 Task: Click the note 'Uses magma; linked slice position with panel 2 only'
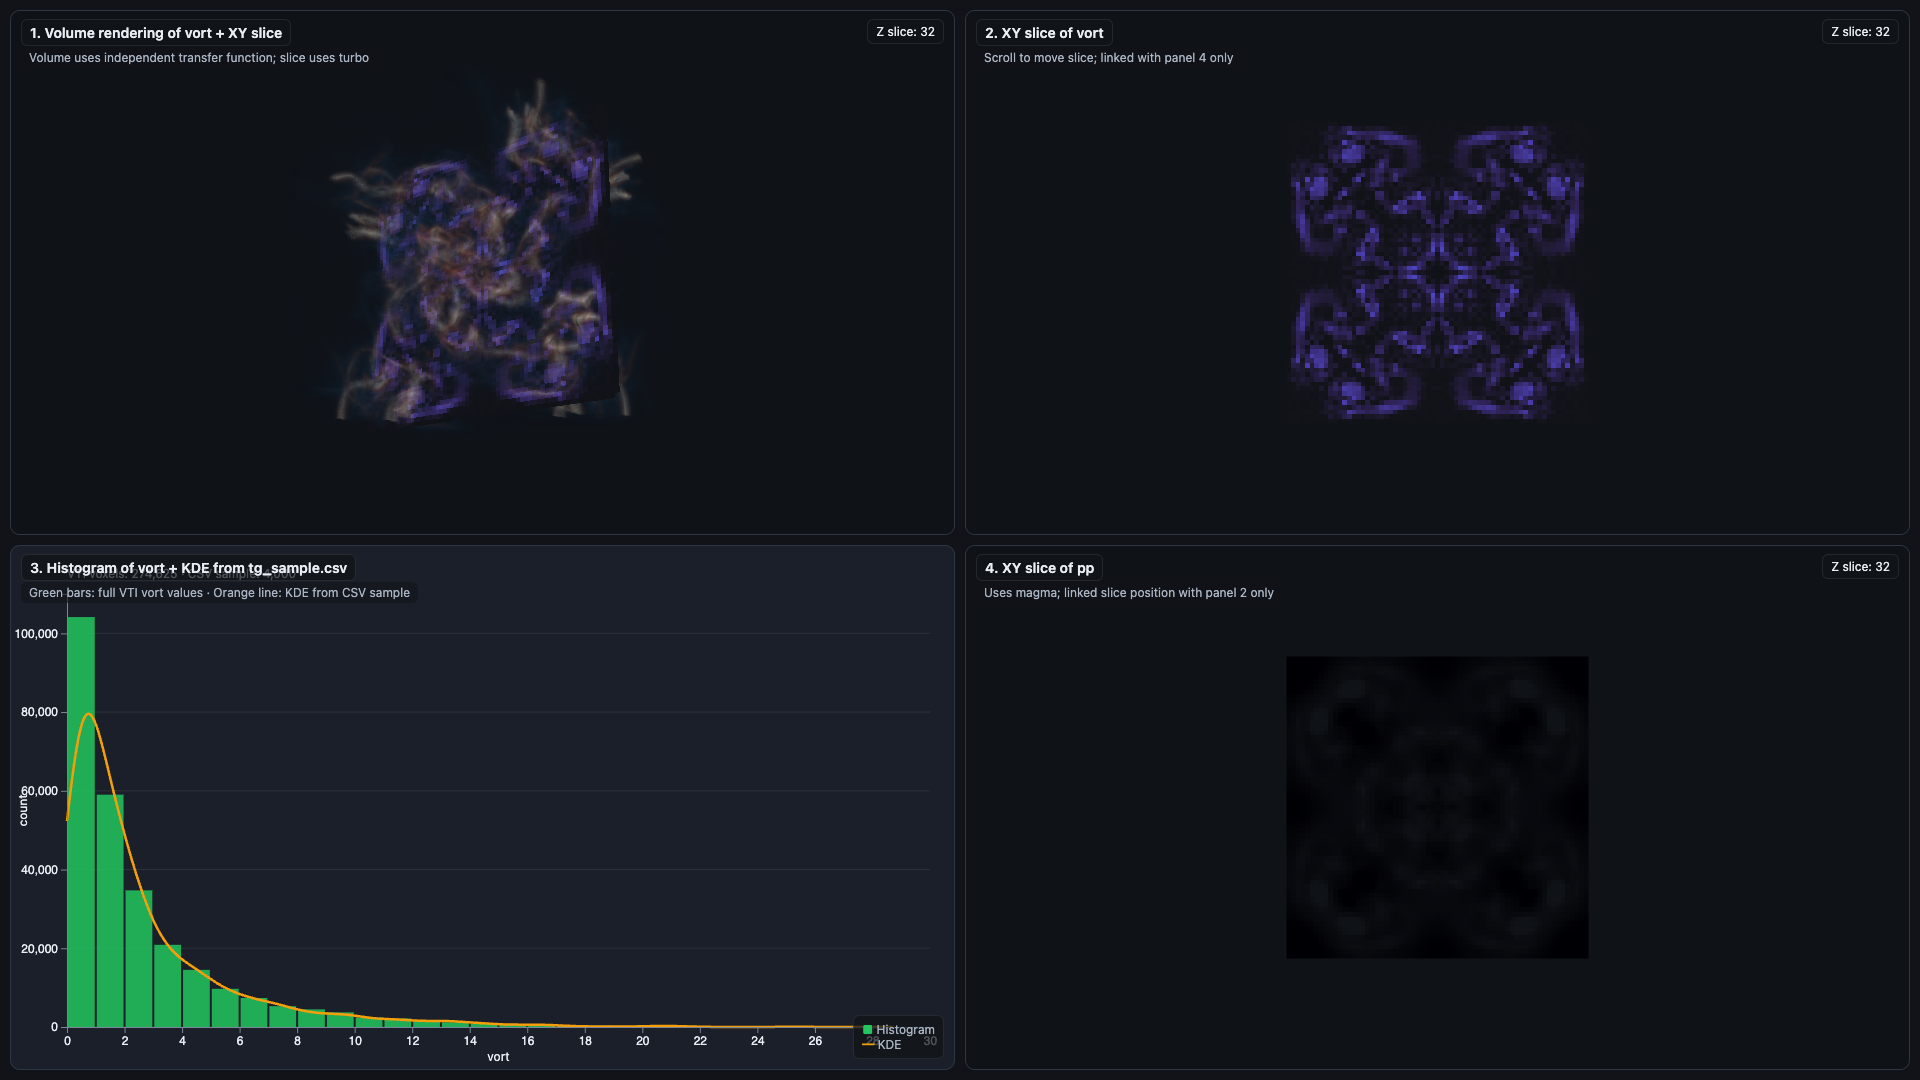1129,593
